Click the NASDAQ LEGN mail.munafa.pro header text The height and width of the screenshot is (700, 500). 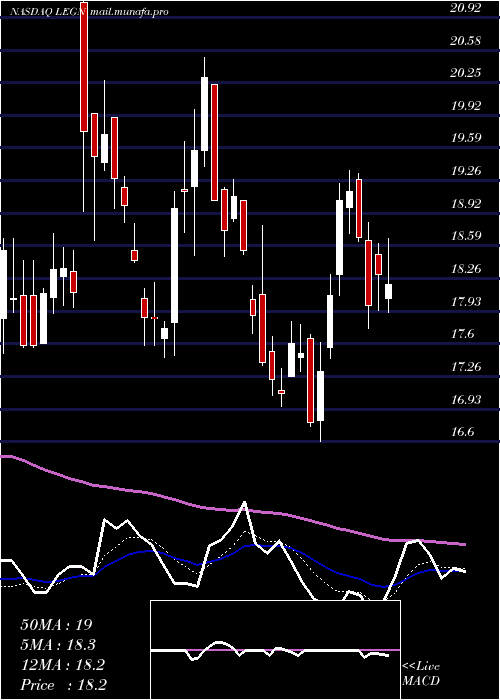tap(89, 12)
